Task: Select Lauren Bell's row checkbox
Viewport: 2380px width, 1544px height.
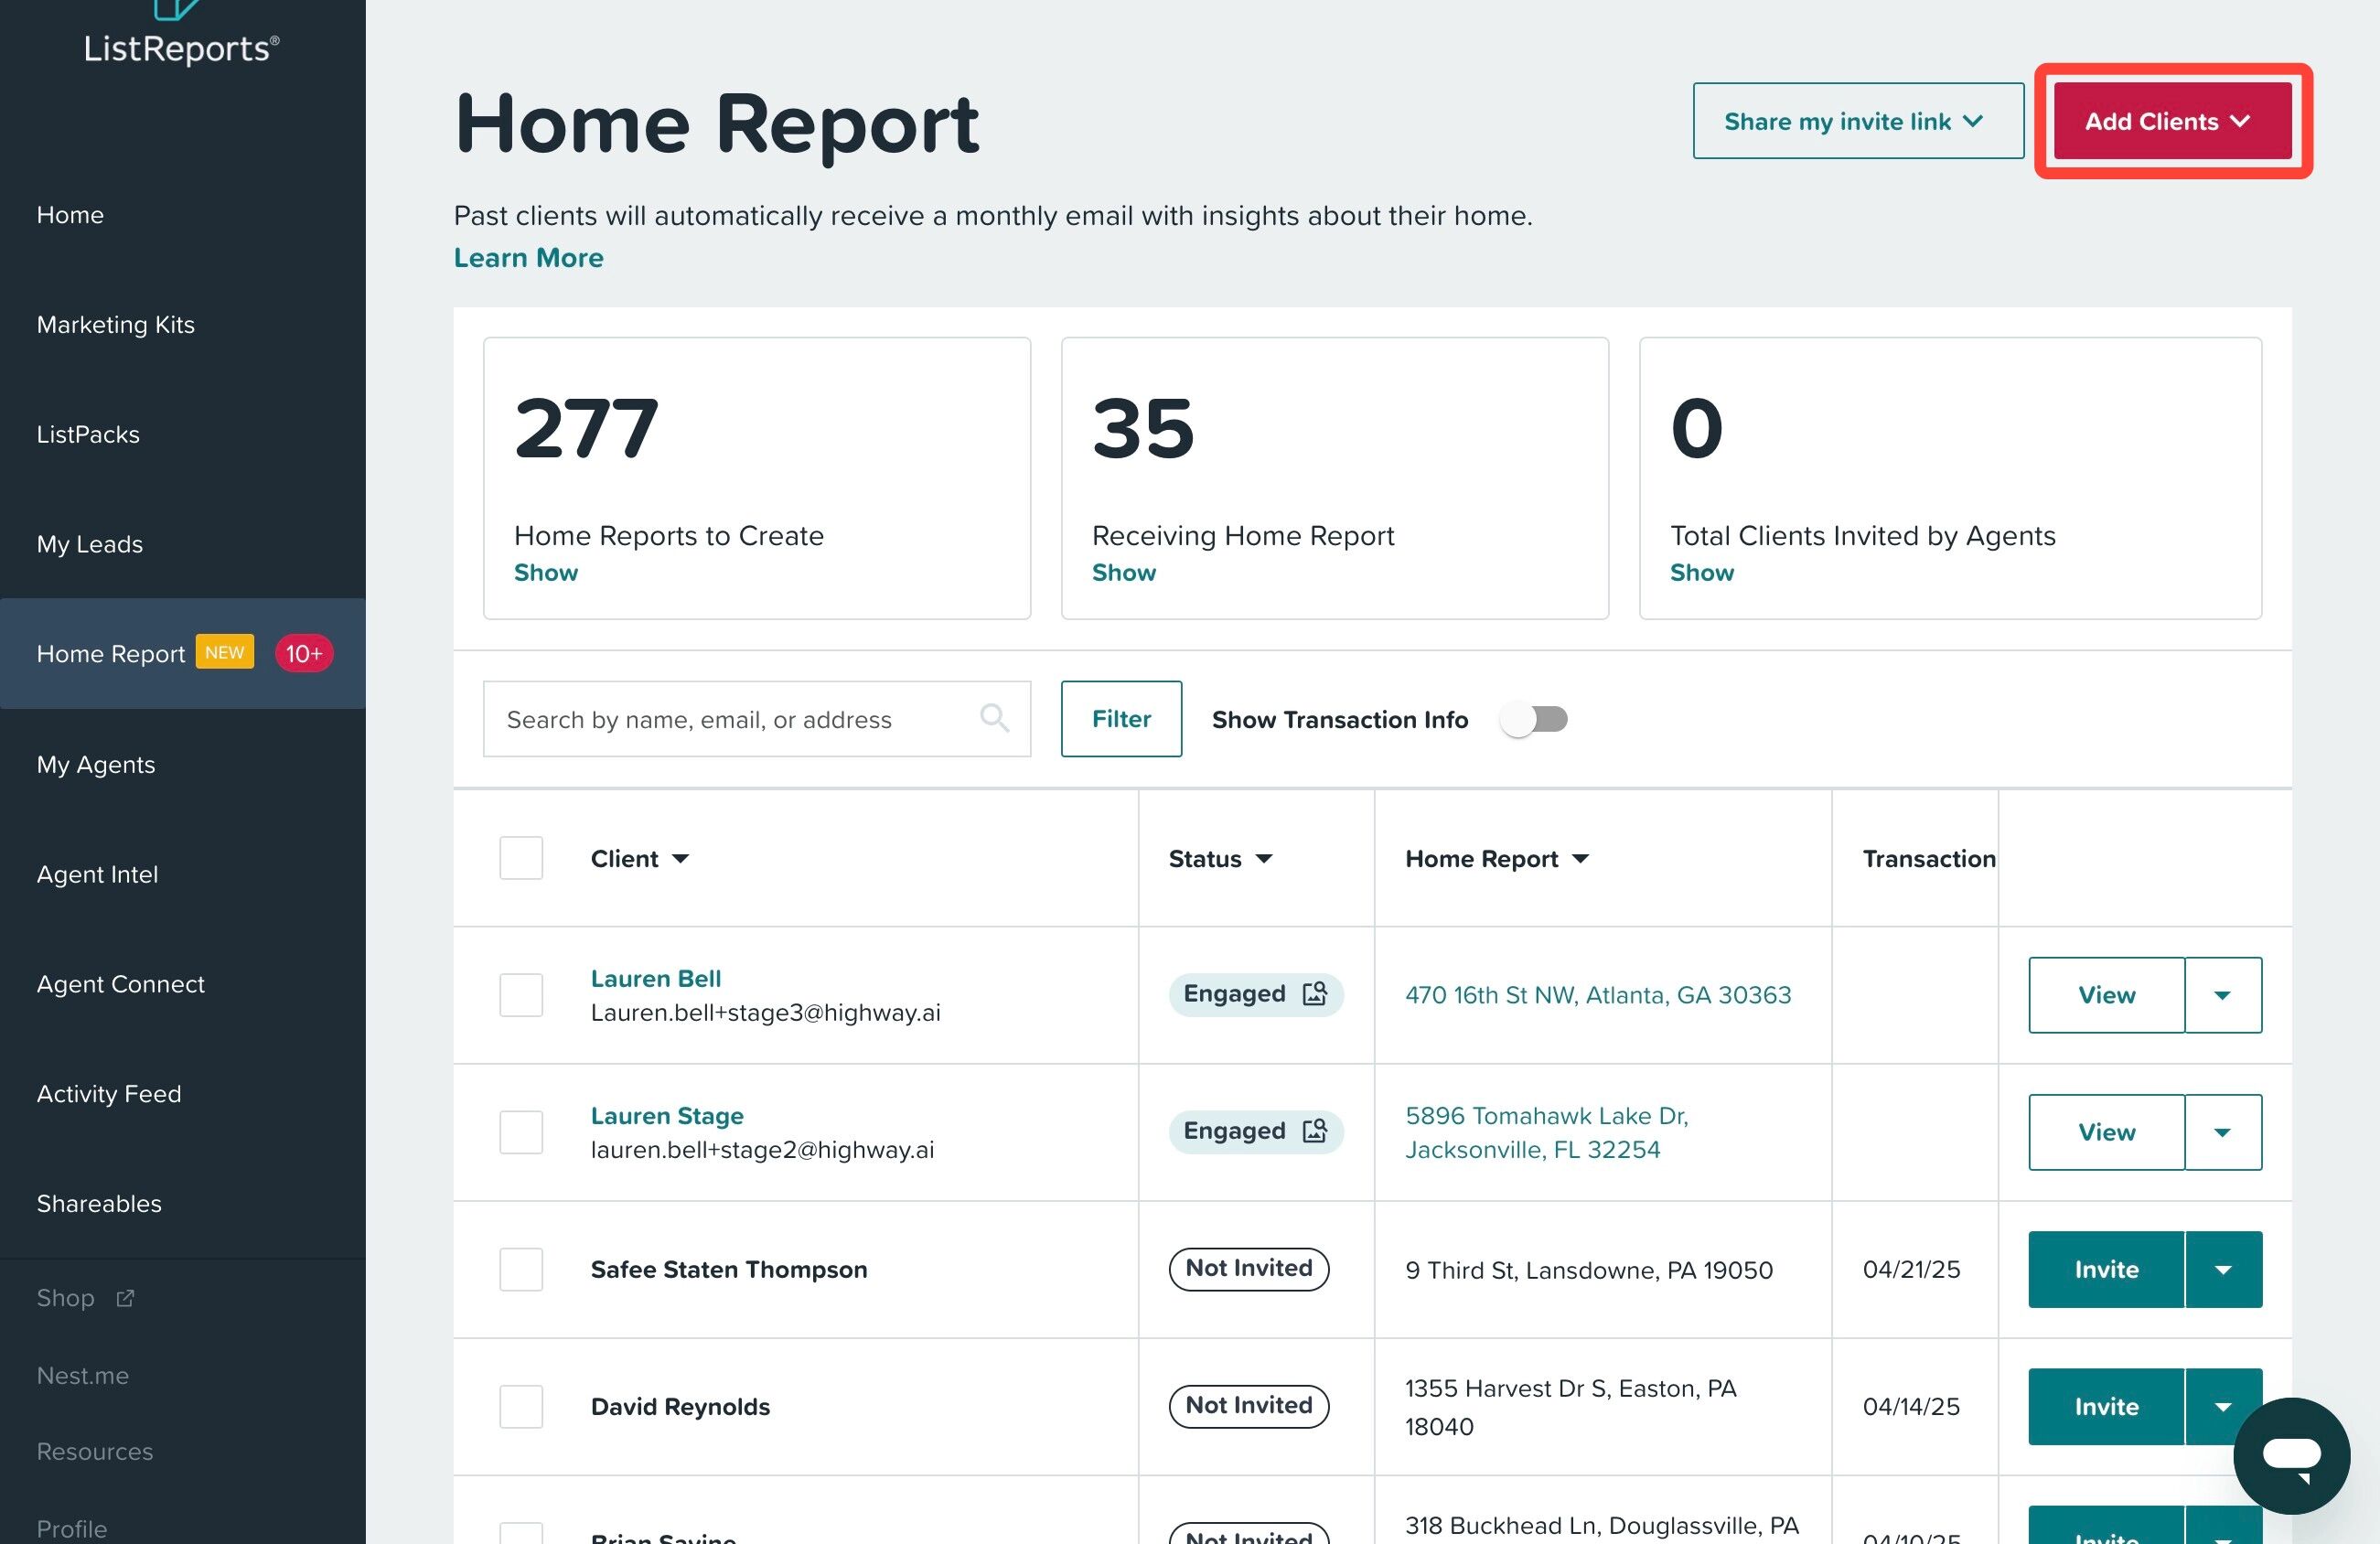Action: pyautogui.click(x=521, y=995)
